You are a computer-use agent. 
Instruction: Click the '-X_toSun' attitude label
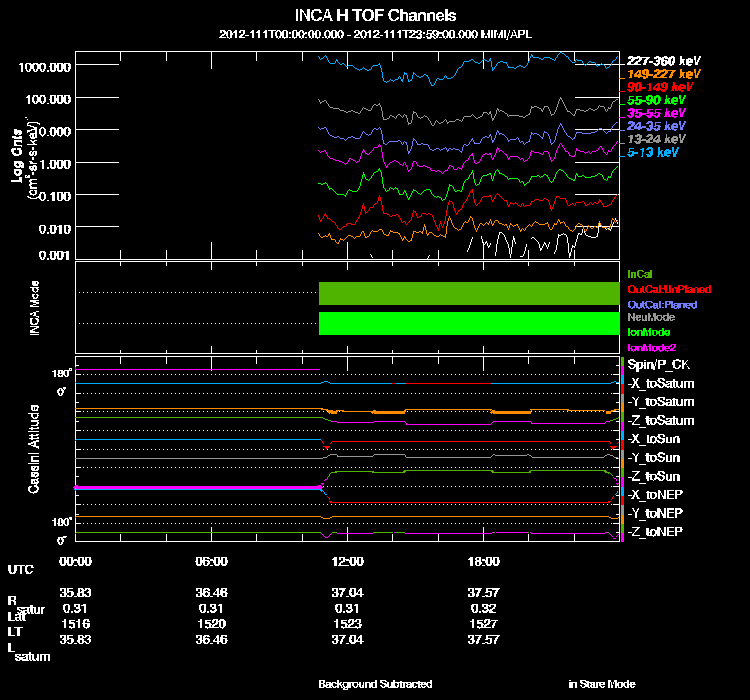pyautogui.click(x=653, y=439)
